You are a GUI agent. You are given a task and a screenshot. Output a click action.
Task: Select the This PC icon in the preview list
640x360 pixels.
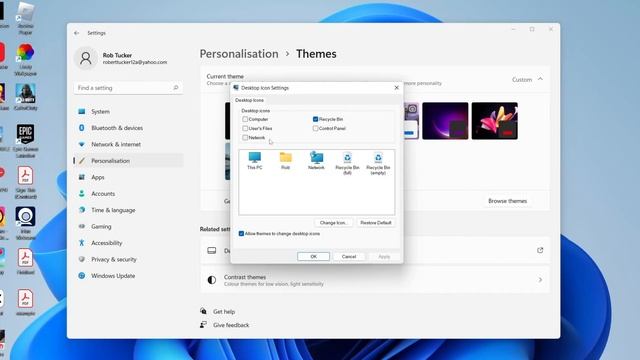click(x=255, y=160)
